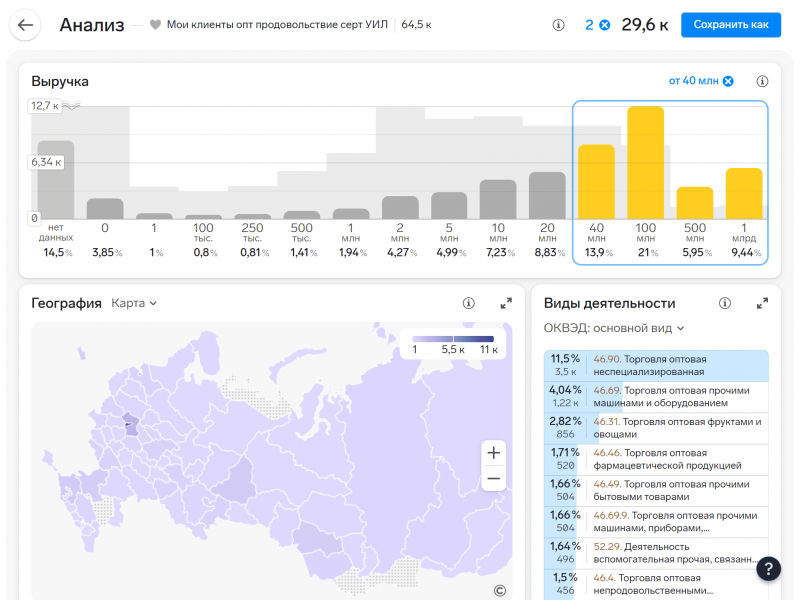Expand the Виды деятельности panel to fullscreen
The width and height of the screenshot is (800, 600).
tap(762, 303)
